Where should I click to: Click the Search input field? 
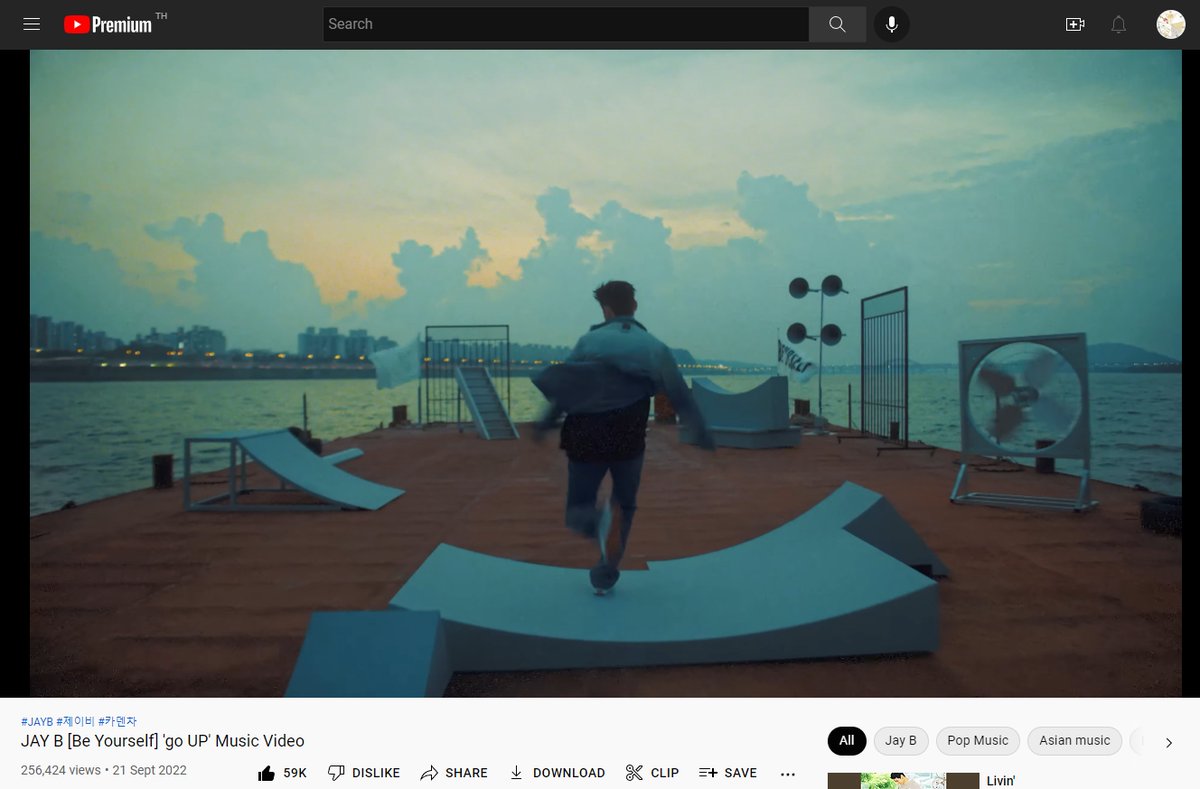point(566,24)
